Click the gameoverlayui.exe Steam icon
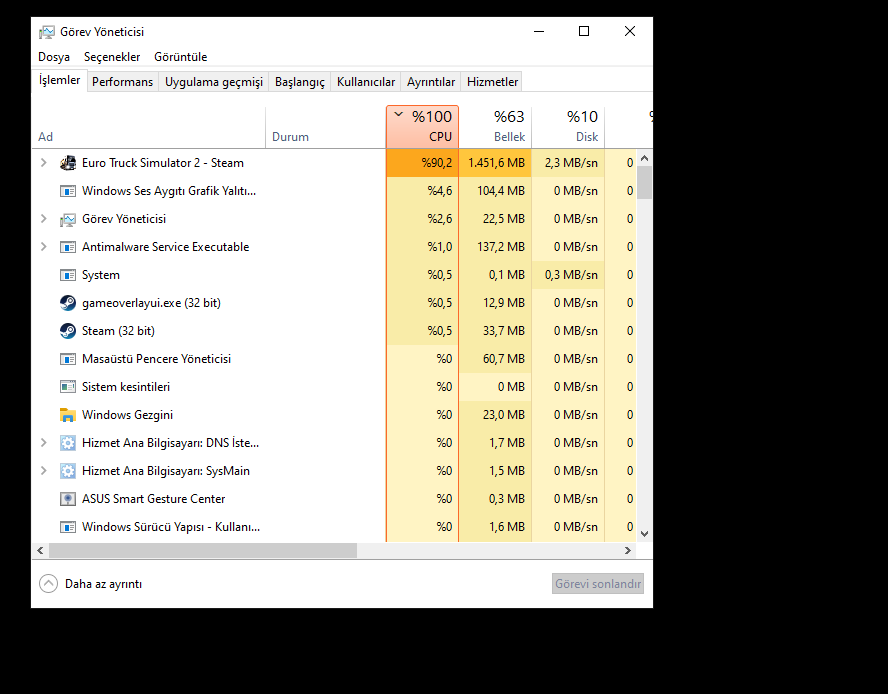The height and width of the screenshot is (694, 888). click(68, 303)
